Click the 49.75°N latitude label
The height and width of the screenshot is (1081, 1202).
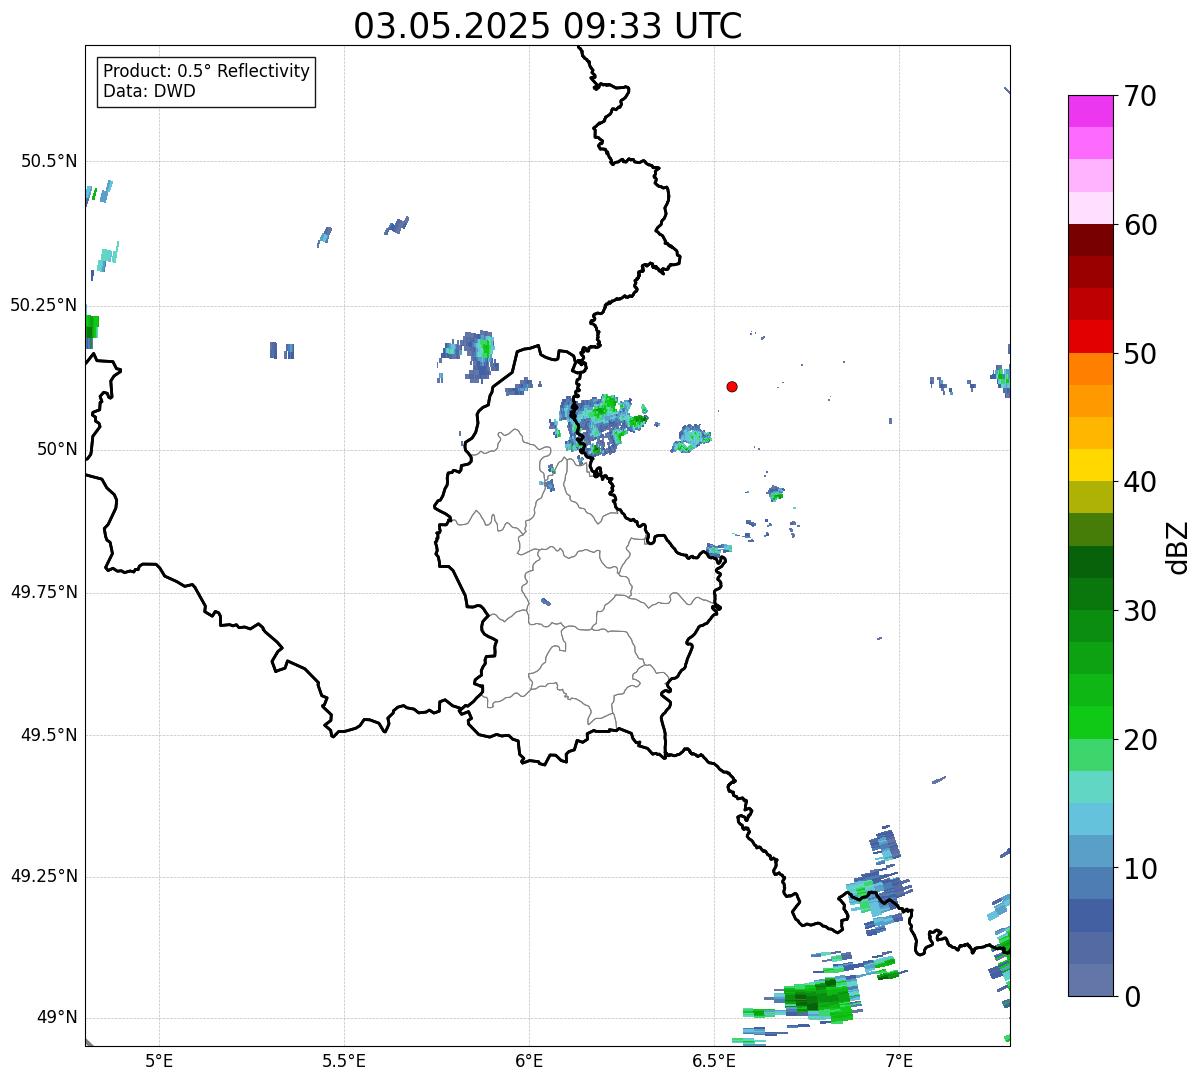44,592
